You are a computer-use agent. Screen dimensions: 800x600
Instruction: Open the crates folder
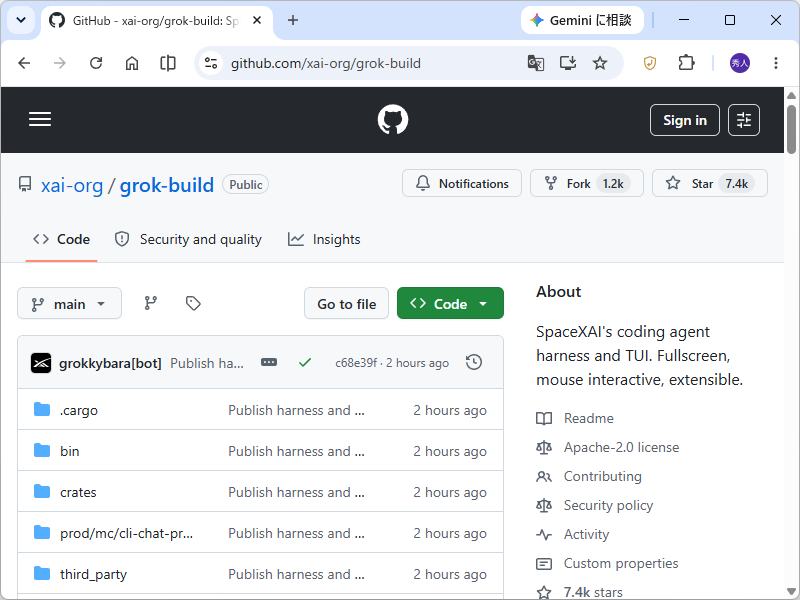[x=78, y=492]
